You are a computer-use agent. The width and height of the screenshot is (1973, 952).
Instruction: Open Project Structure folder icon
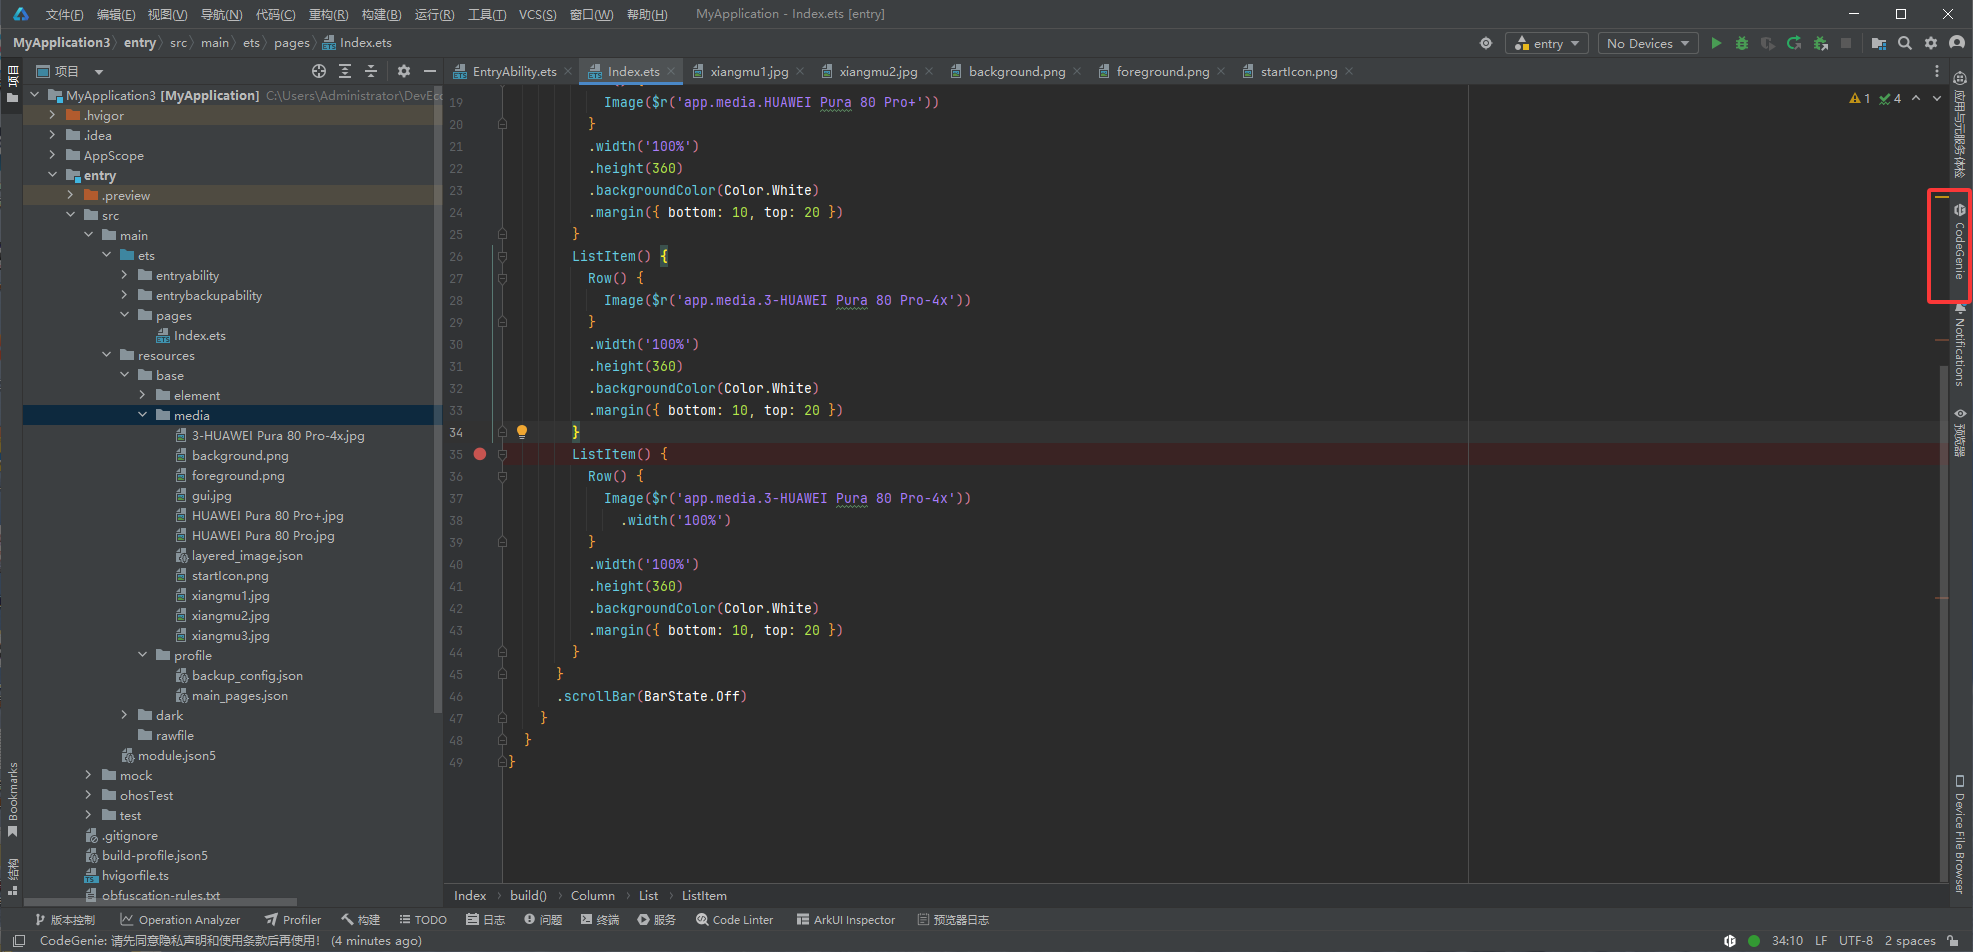(1879, 43)
